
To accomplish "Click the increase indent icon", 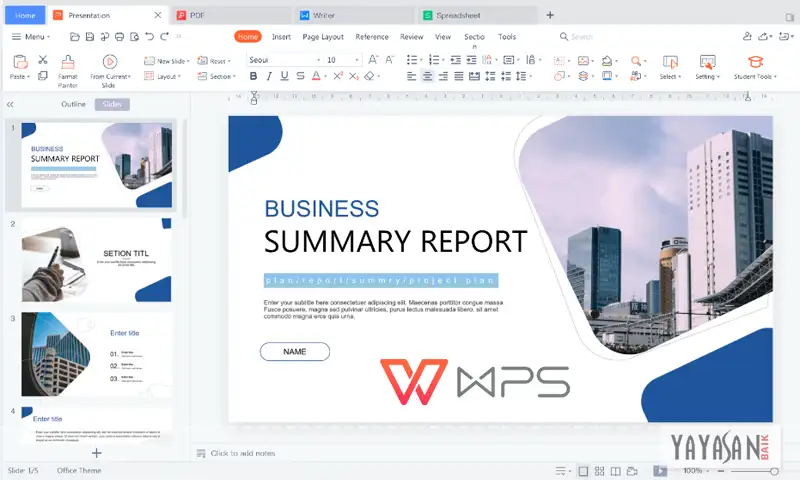I will pos(471,60).
